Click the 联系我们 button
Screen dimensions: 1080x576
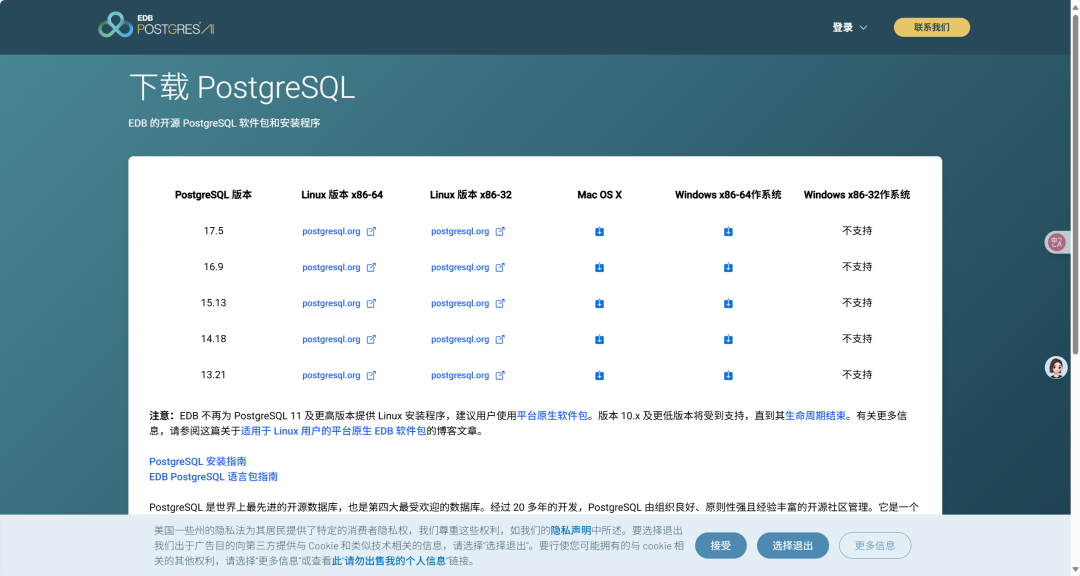coord(931,28)
